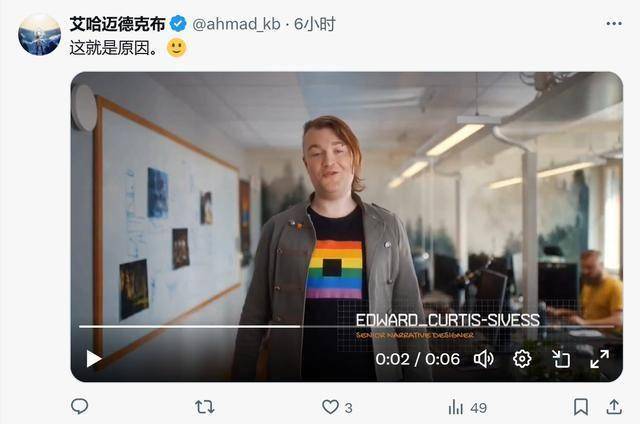This screenshot has width=640, height=424.
Task: Bookmark this post
Action: click(581, 407)
